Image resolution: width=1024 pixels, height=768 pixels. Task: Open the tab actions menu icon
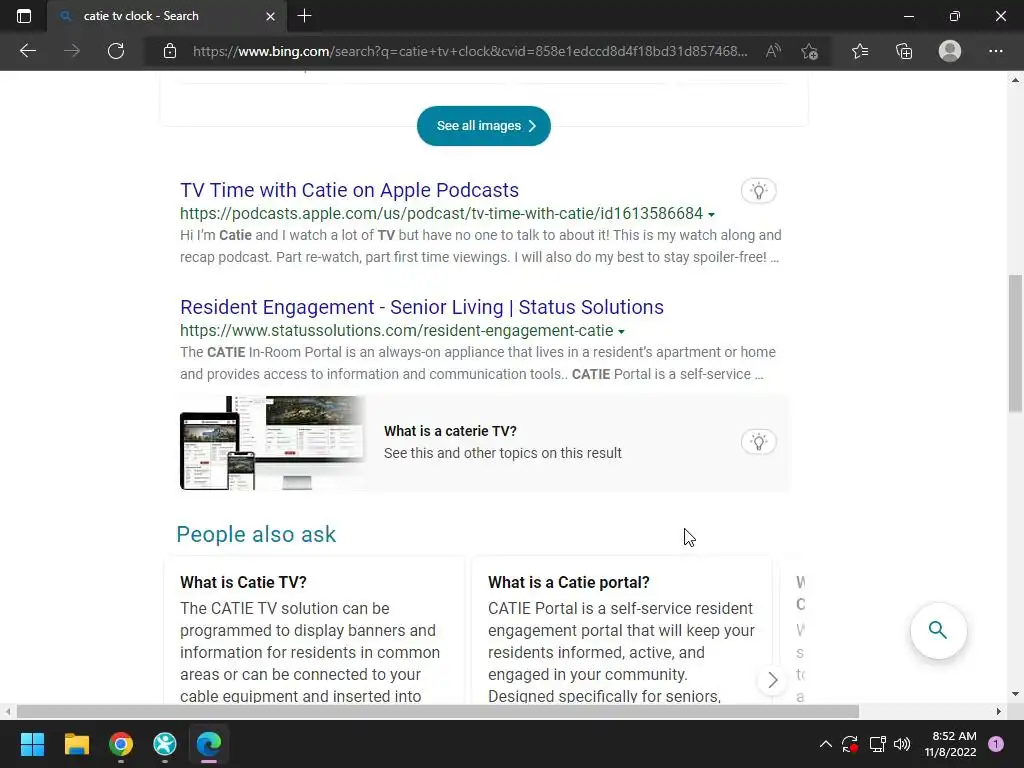point(24,16)
